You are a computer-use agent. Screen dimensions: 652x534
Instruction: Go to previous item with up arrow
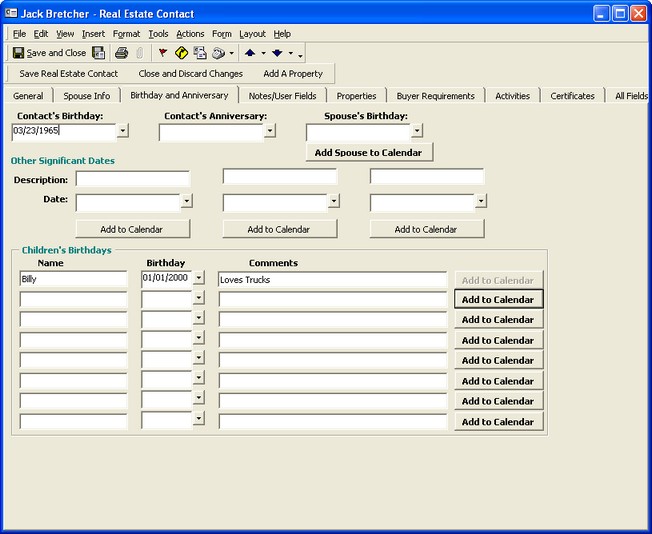click(250, 53)
